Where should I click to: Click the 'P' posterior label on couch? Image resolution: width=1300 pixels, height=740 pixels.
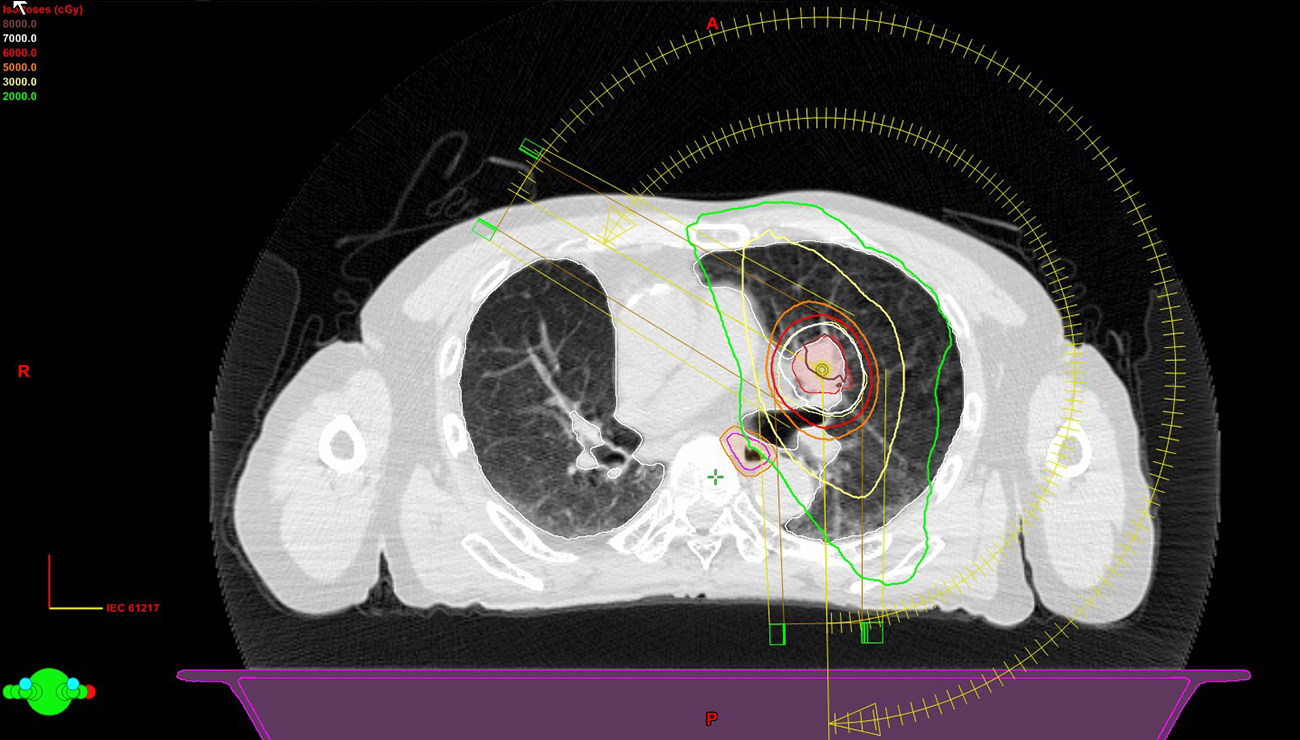pyautogui.click(x=711, y=719)
